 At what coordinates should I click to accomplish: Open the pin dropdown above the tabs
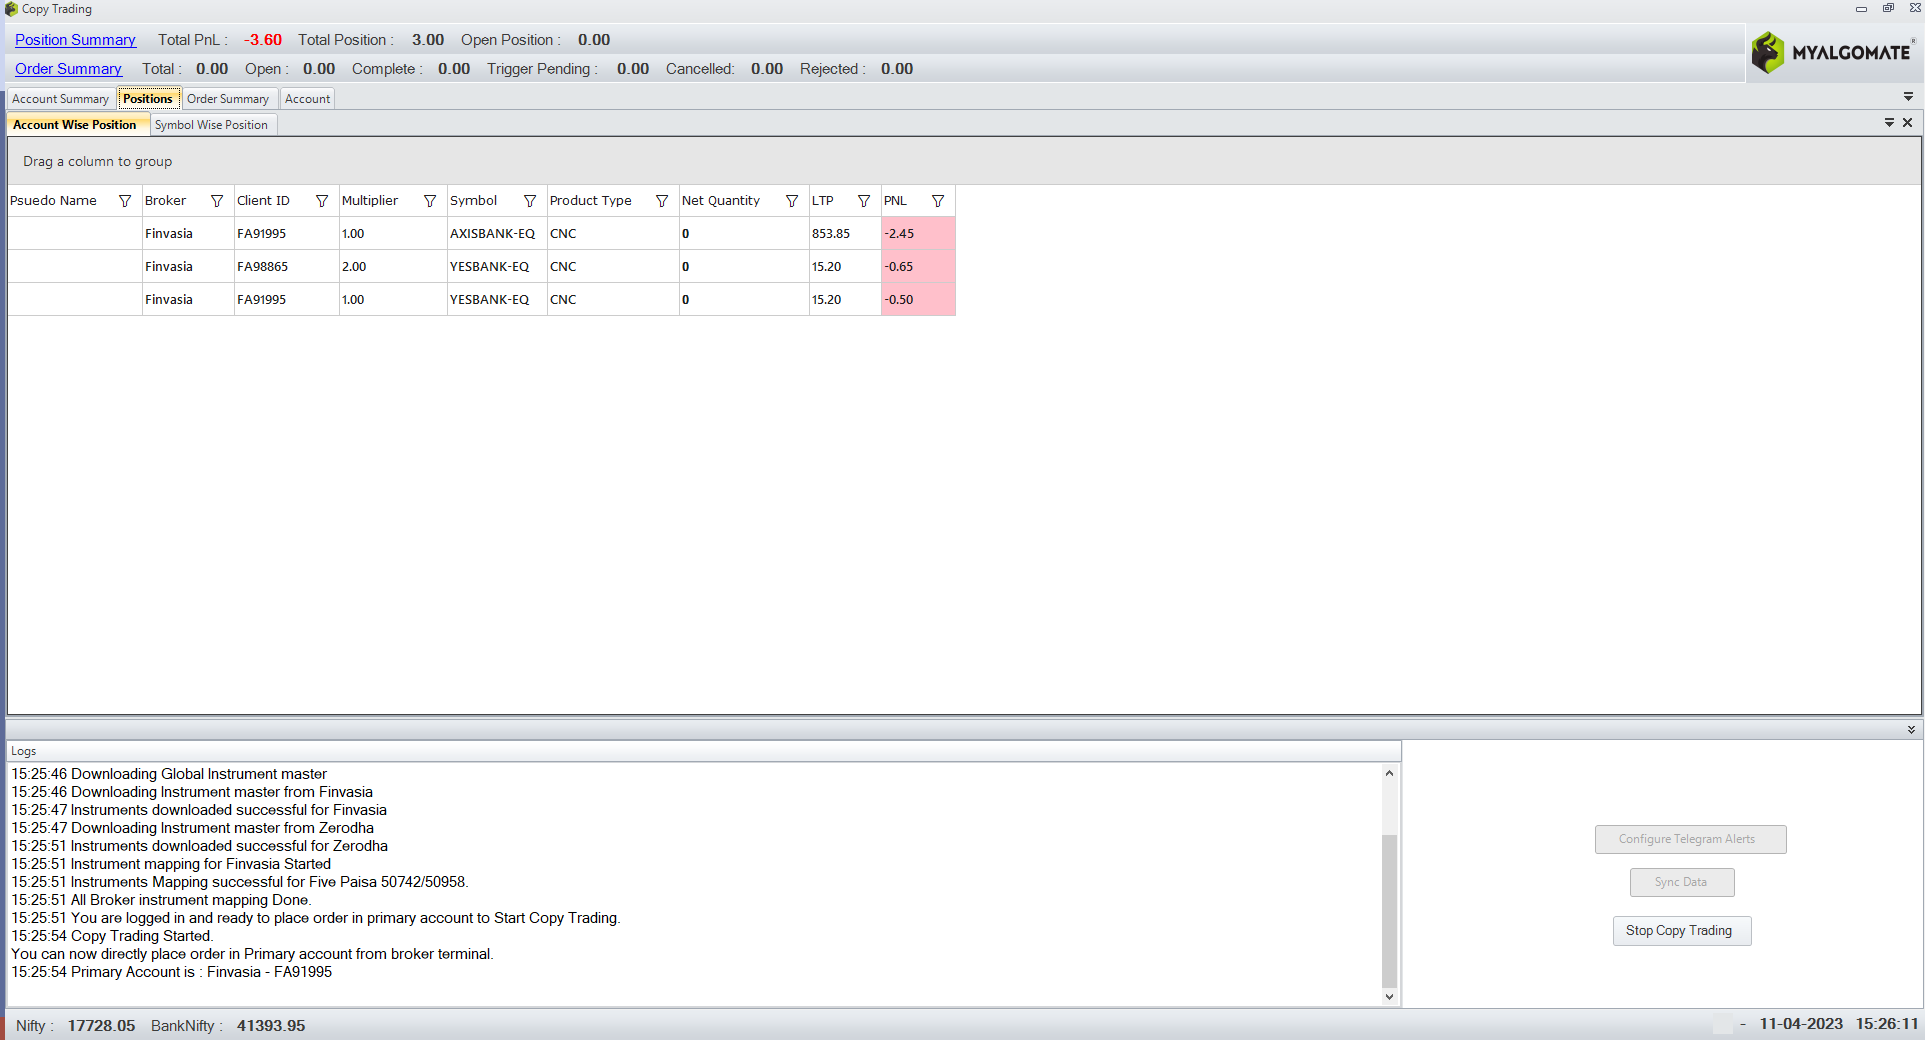1908,97
